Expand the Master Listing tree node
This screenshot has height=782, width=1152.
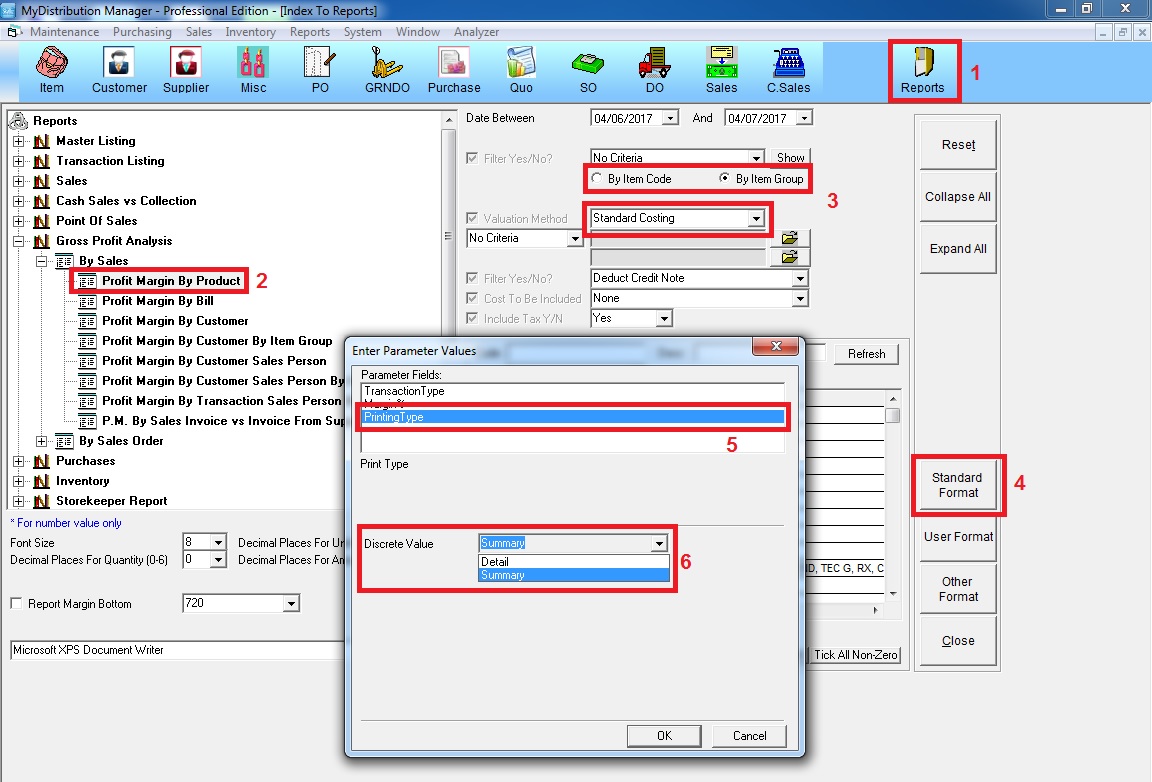(19, 141)
